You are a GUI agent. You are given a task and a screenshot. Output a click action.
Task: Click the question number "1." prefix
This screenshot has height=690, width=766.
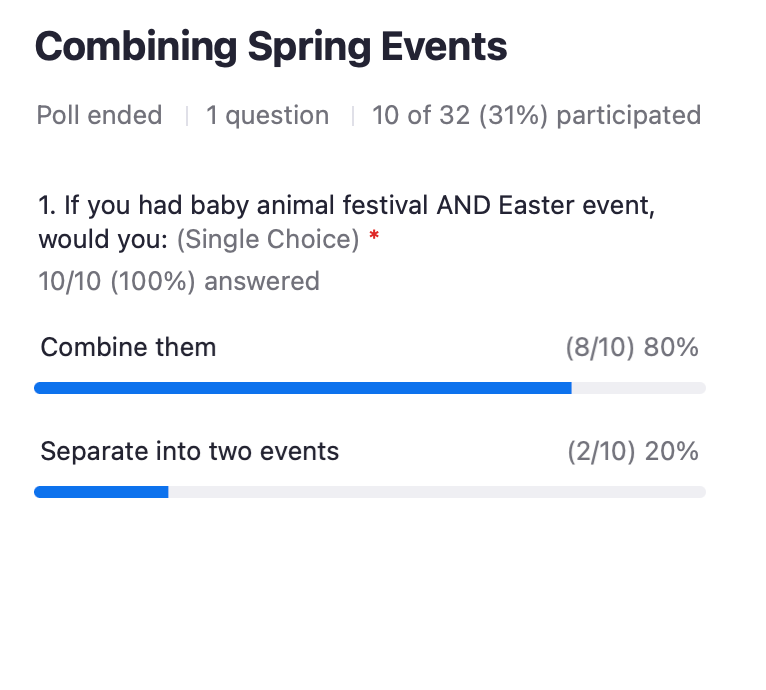[48, 207]
